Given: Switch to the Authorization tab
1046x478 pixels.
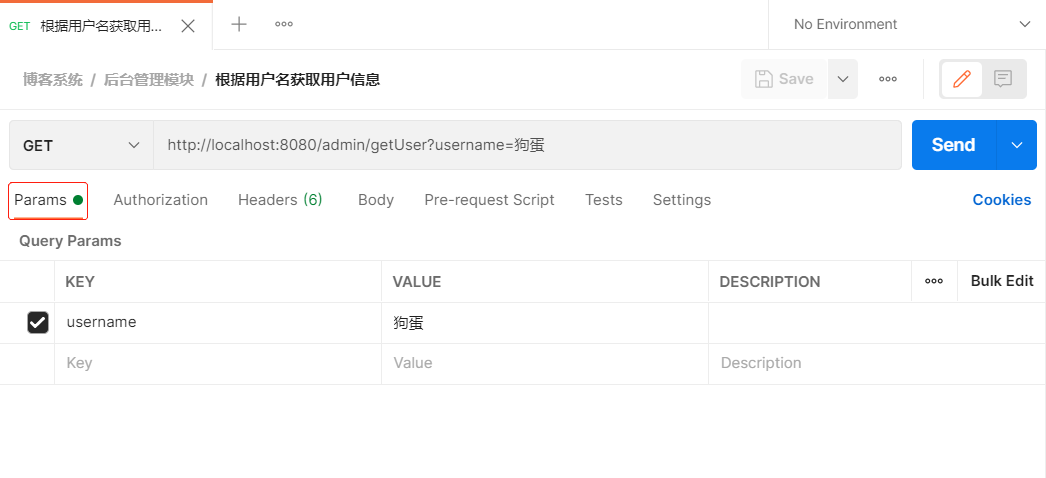Looking at the screenshot, I should (x=160, y=200).
